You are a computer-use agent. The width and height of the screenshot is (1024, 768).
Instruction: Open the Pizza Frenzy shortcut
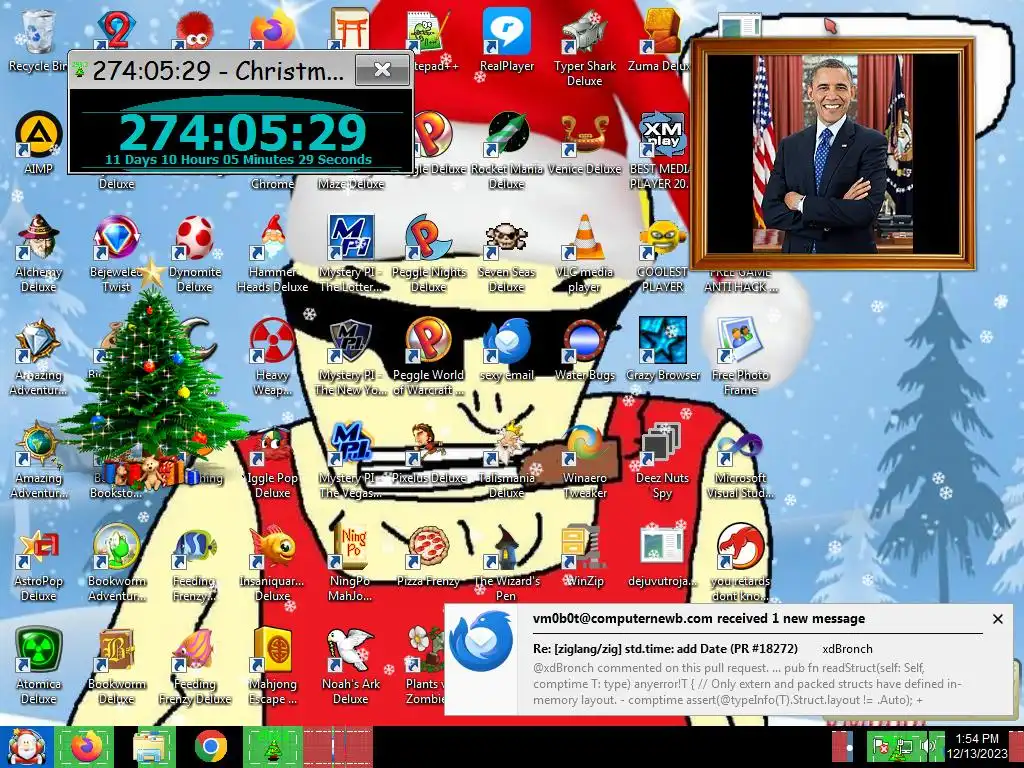pos(428,556)
